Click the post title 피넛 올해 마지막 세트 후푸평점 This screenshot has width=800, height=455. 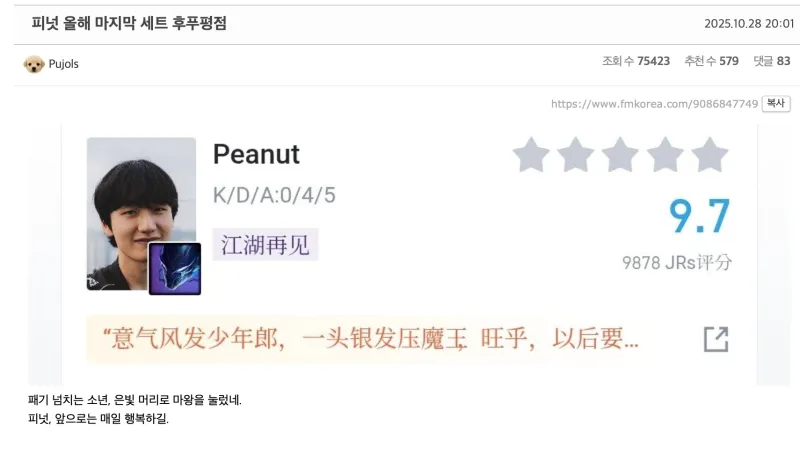point(129,23)
